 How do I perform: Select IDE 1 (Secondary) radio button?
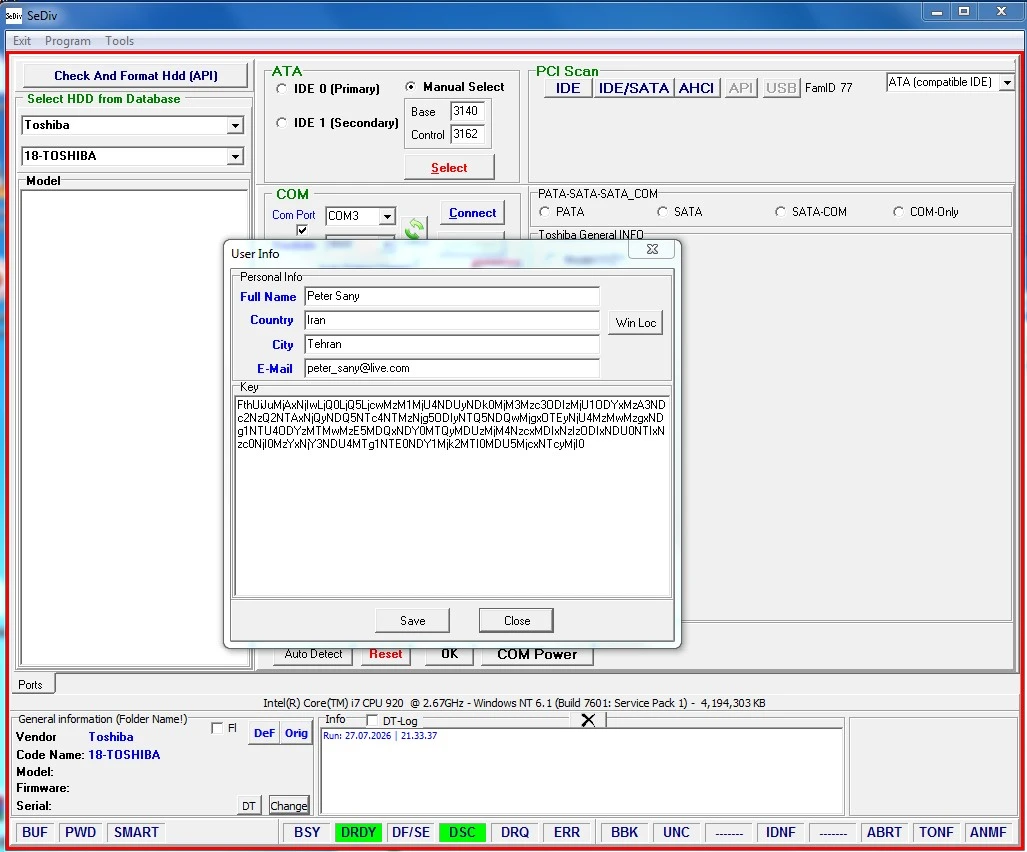(281, 122)
